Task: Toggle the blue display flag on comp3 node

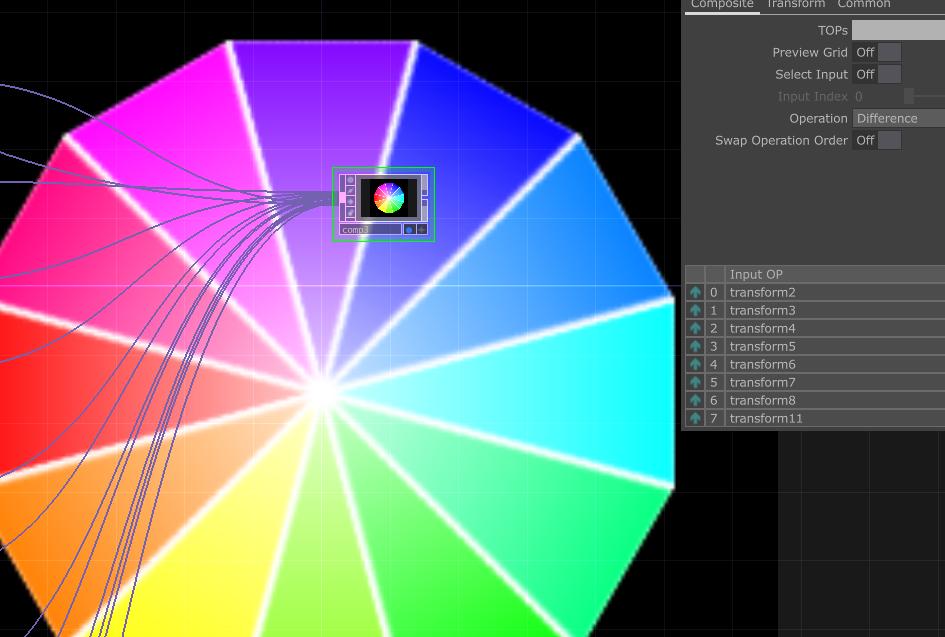Action: [x=409, y=230]
